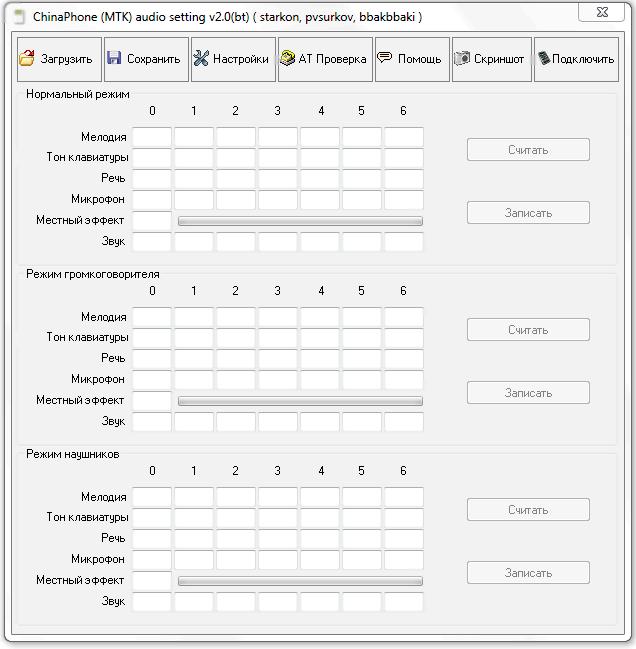
Task: Select Микрофон level 3 field in Режим громкоговорителя
Action: click(x=278, y=380)
